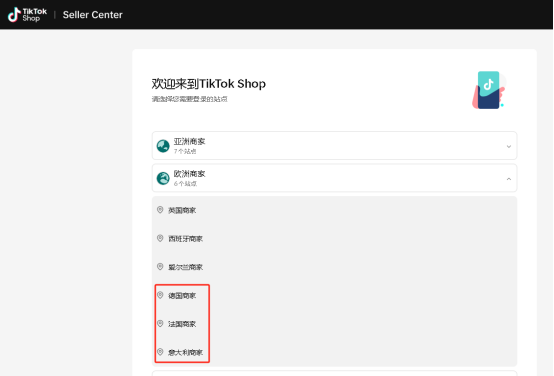The height and width of the screenshot is (376, 554).
Task: Click the location pin next to 法国商家
Action: [x=160, y=323]
